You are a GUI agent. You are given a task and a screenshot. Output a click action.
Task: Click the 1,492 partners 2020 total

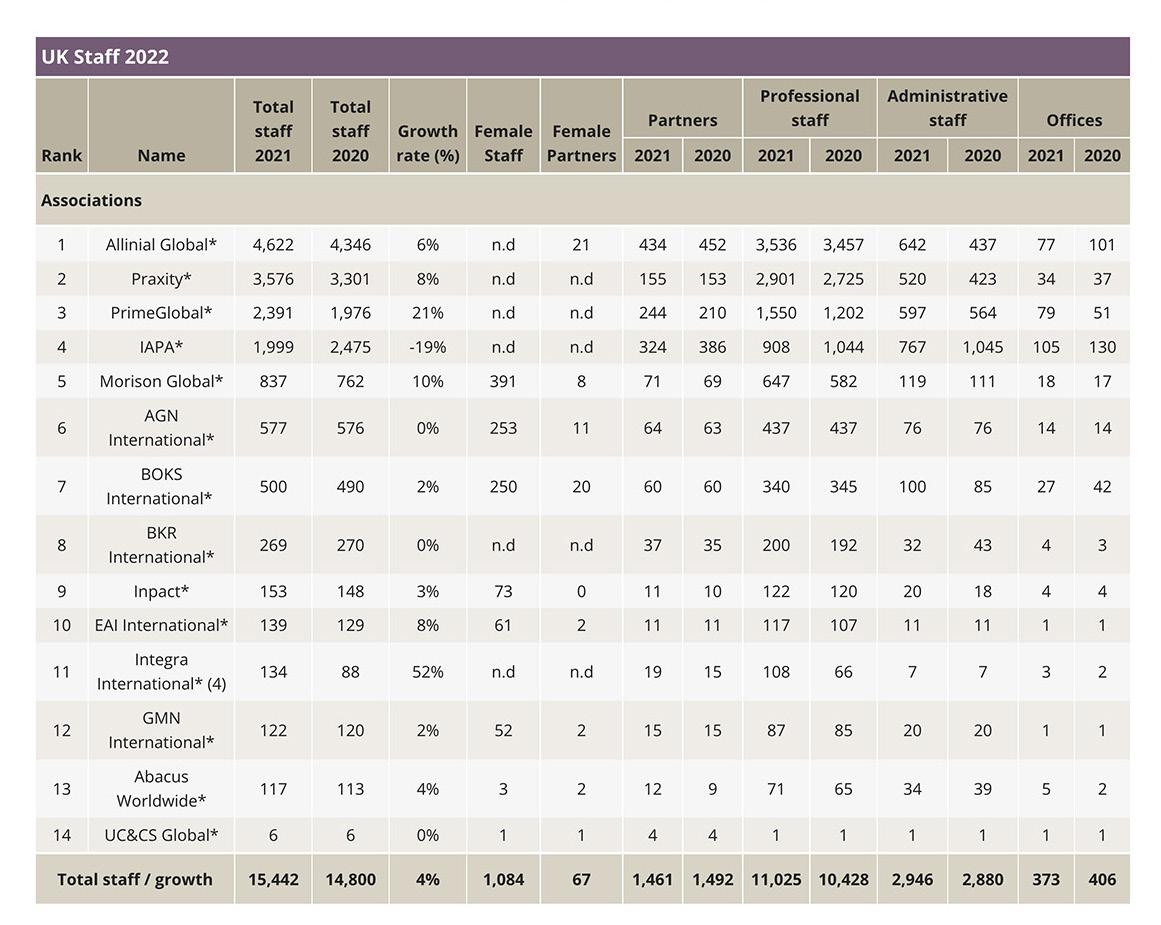[712, 879]
